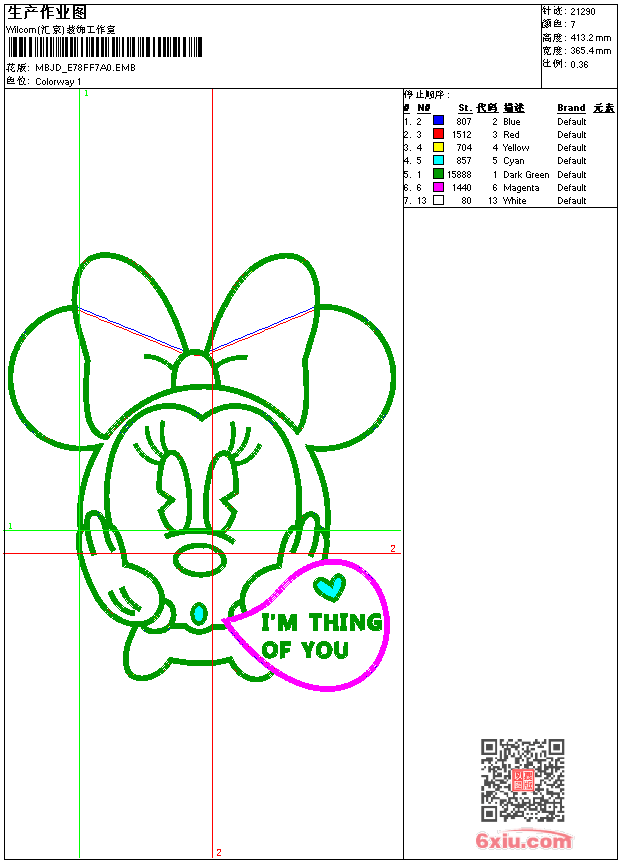Pick the Magenta color swatch

[x=438, y=187]
